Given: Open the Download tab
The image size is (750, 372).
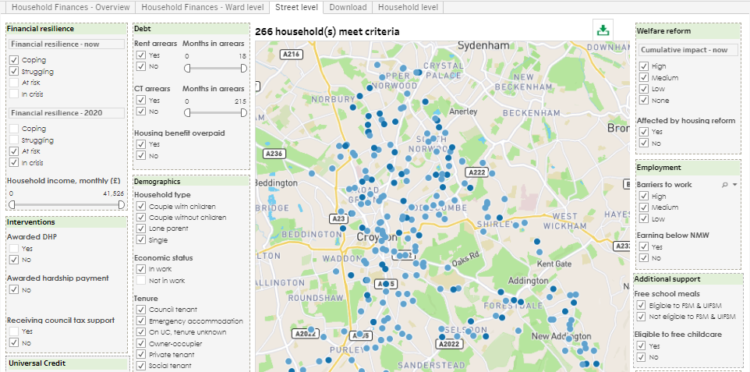Looking at the screenshot, I should pyautogui.click(x=348, y=7).
